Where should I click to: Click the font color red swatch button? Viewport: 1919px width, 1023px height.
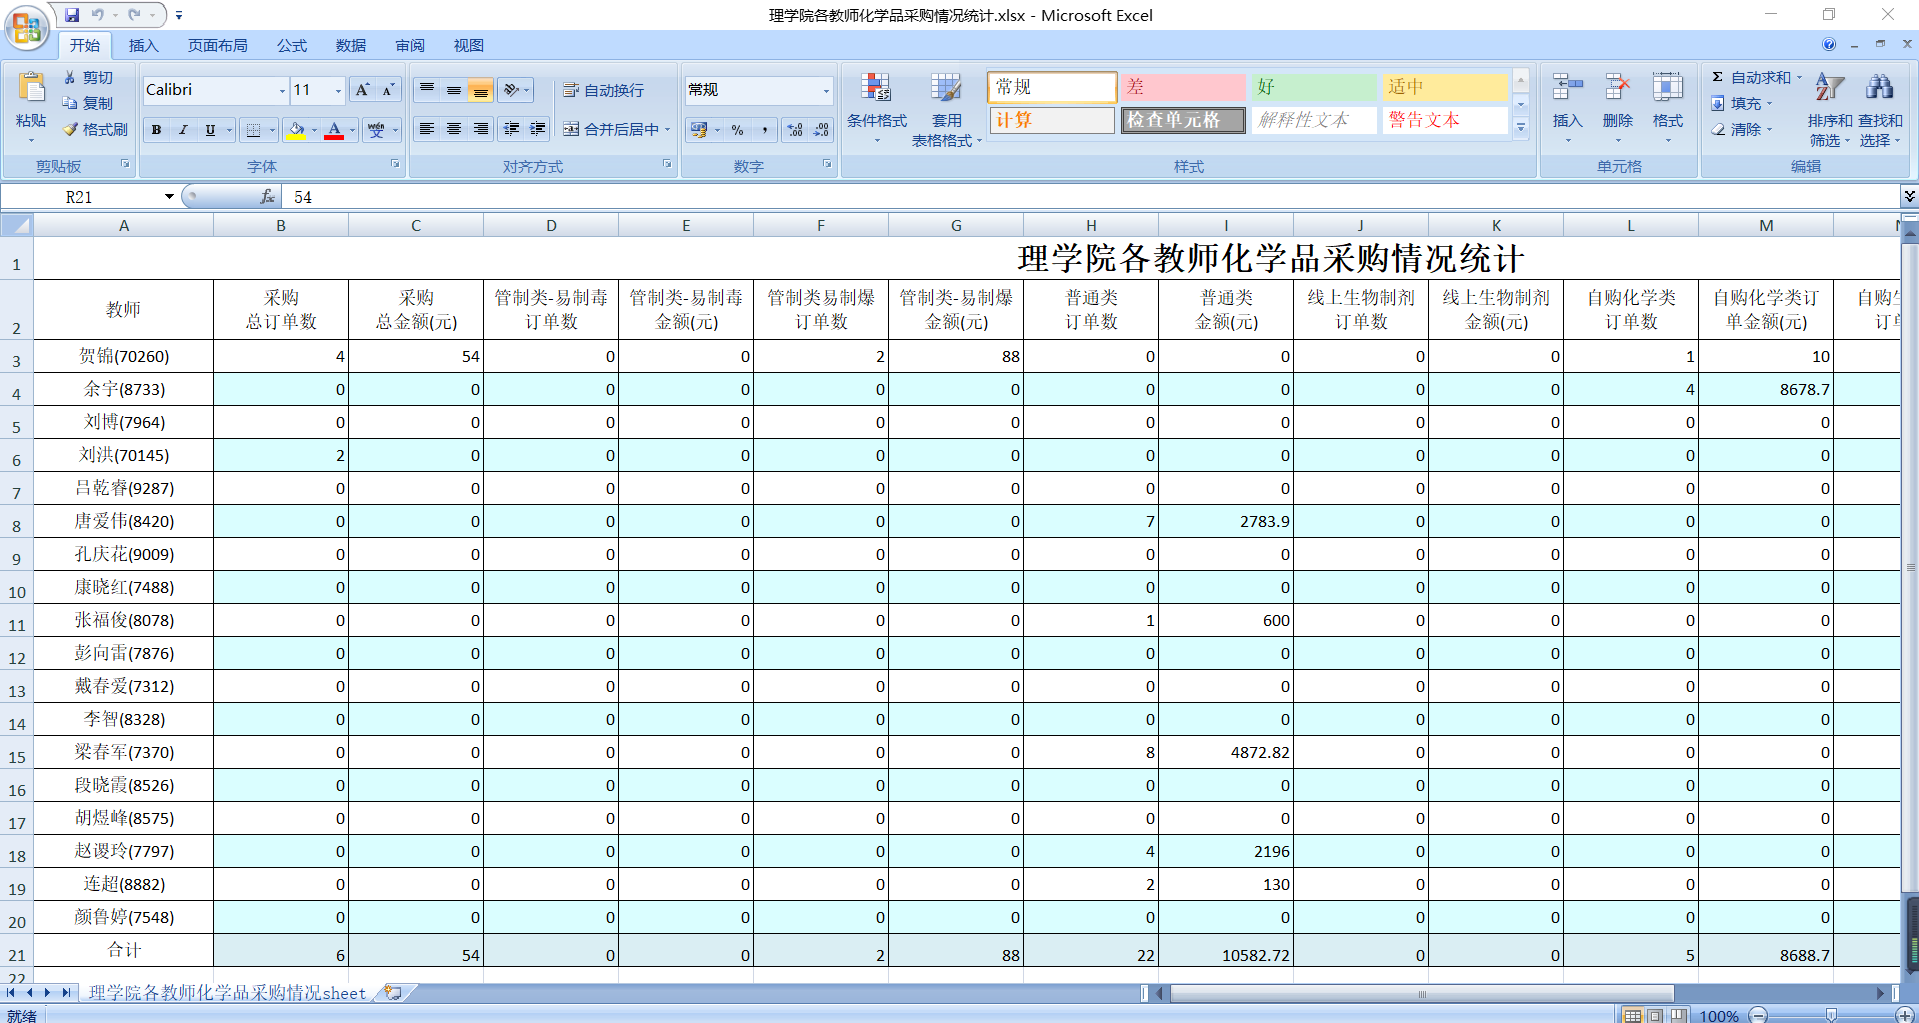(334, 130)
